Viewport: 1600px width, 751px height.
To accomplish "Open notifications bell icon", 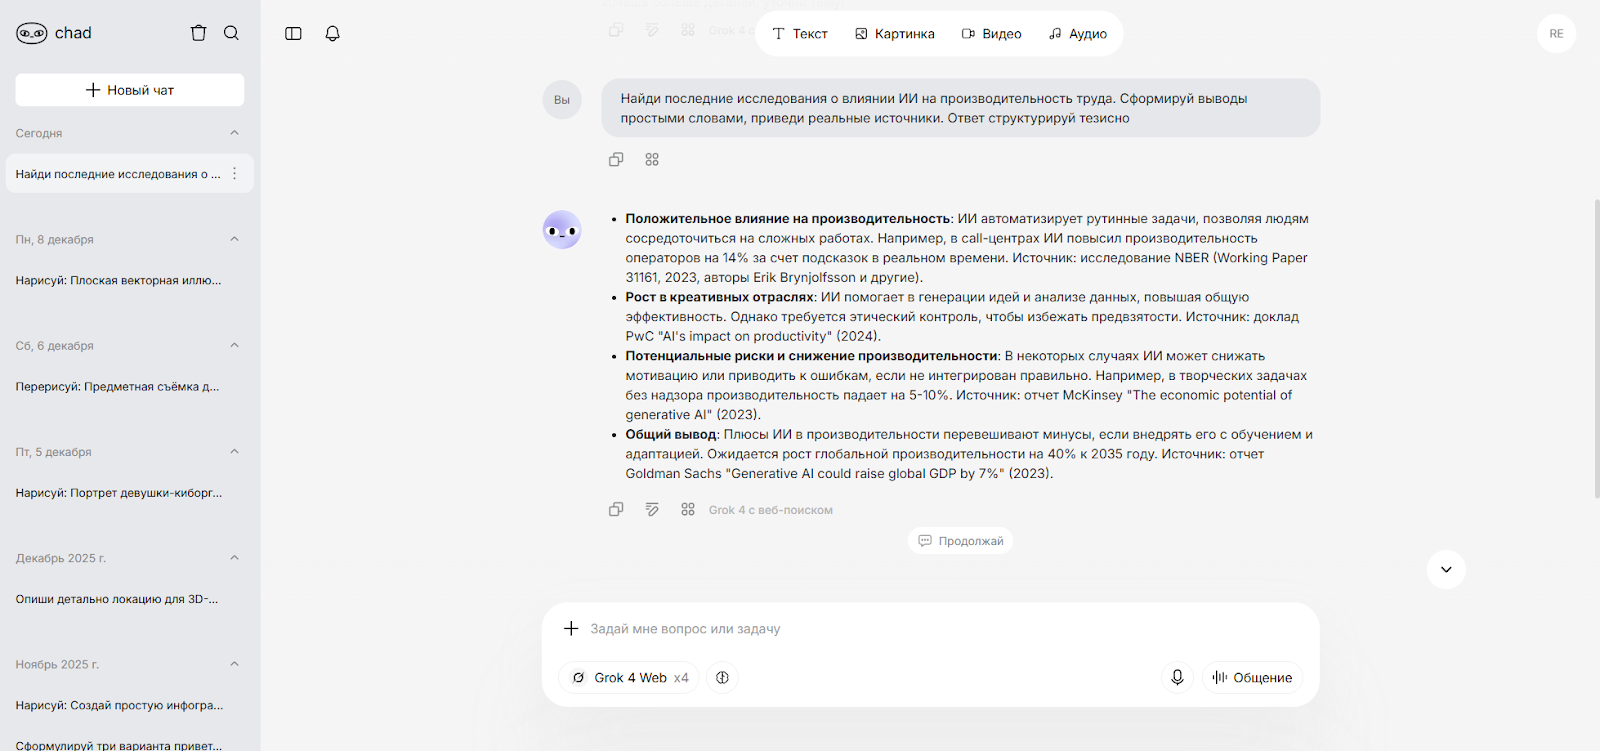I will tap(333, 33).
